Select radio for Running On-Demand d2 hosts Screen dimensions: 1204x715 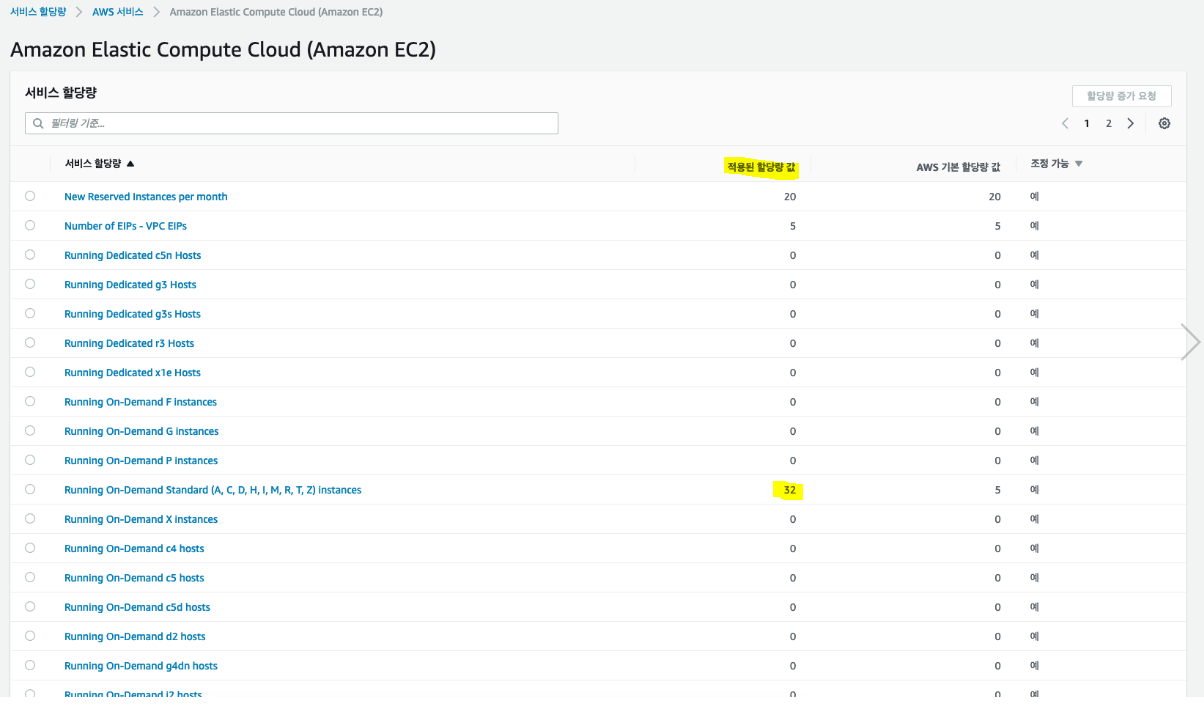pos(30,636)
